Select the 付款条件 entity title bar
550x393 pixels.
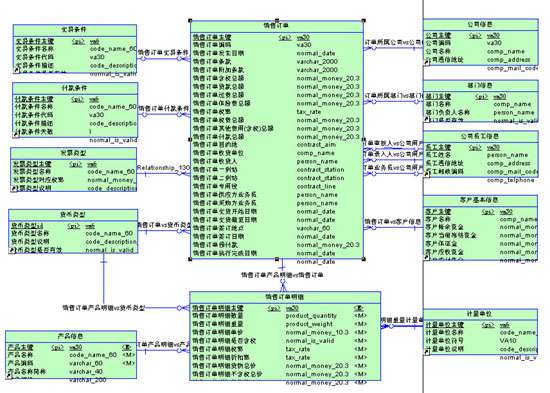[75, 88]
